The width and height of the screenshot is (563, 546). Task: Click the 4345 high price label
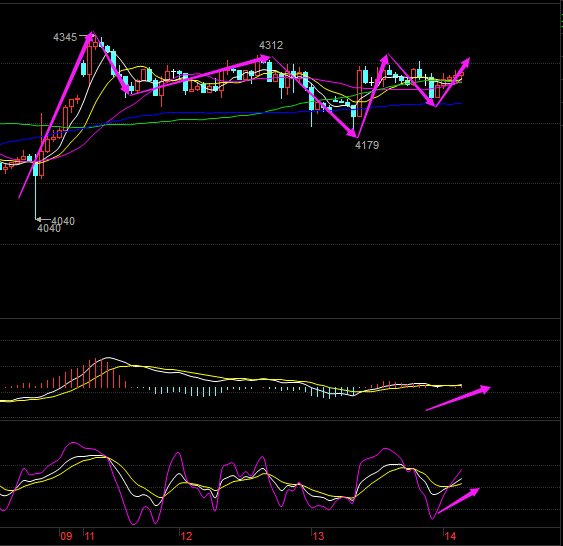(x=65, y=37)
